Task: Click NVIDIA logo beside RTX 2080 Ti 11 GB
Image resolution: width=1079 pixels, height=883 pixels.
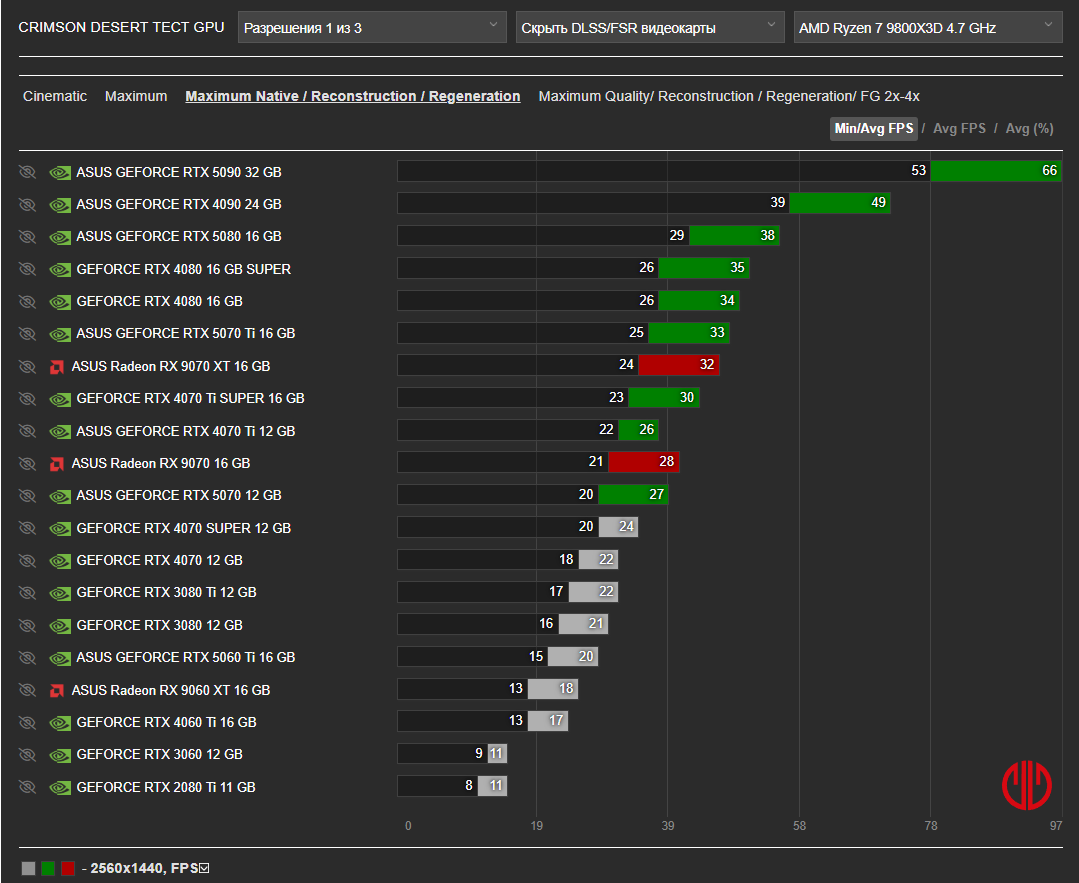Action: (60, 787)
